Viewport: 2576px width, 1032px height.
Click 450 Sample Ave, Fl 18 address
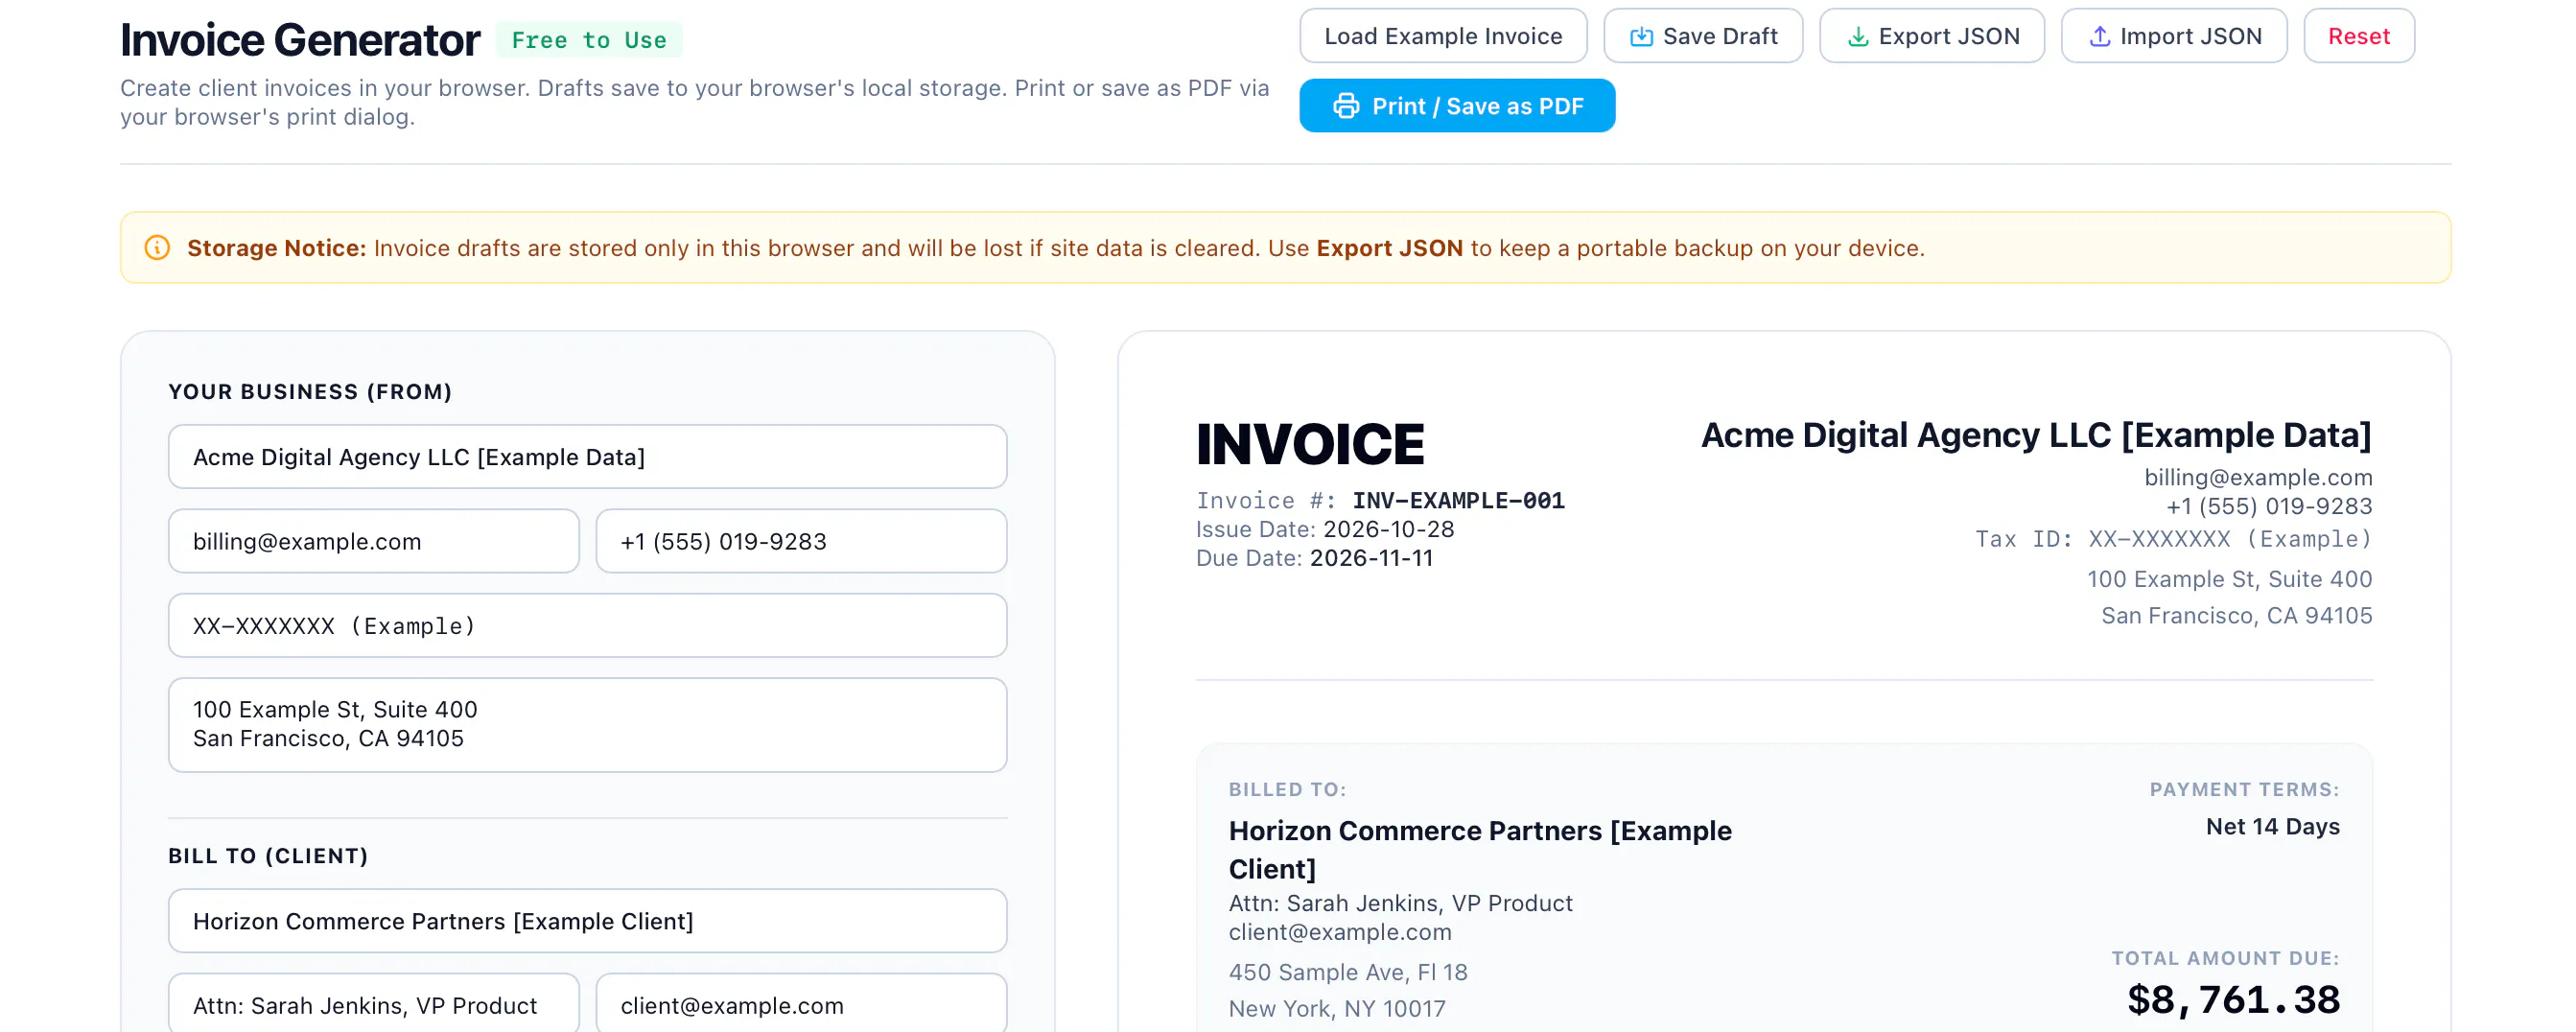pyautogui.click(x=1347, y=972)
